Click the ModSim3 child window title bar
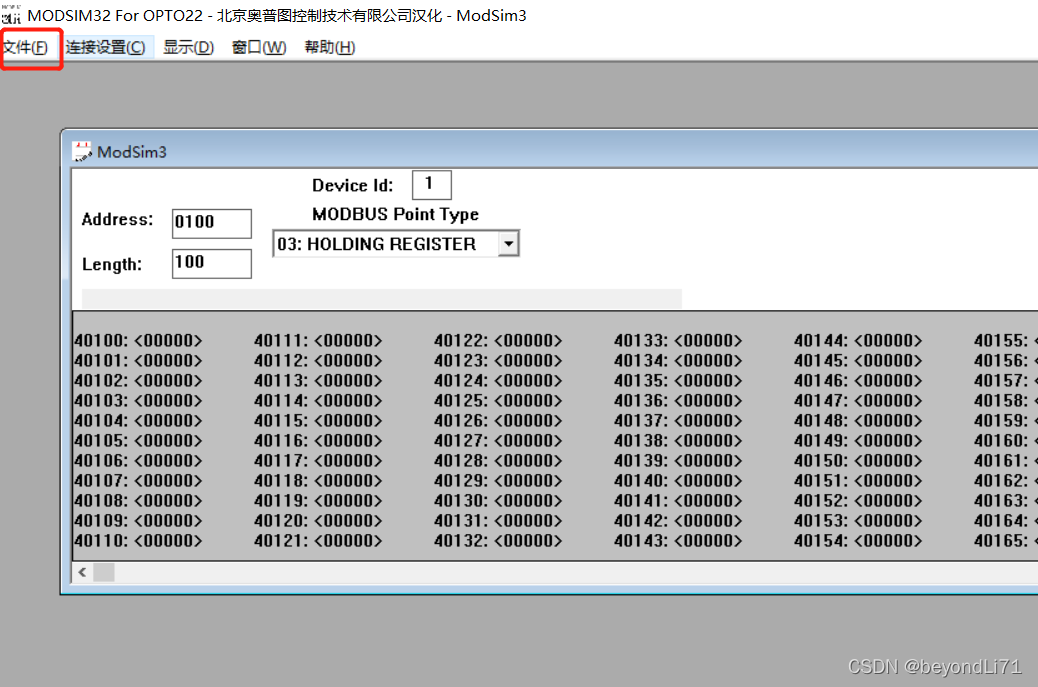 tap(551, 151)
